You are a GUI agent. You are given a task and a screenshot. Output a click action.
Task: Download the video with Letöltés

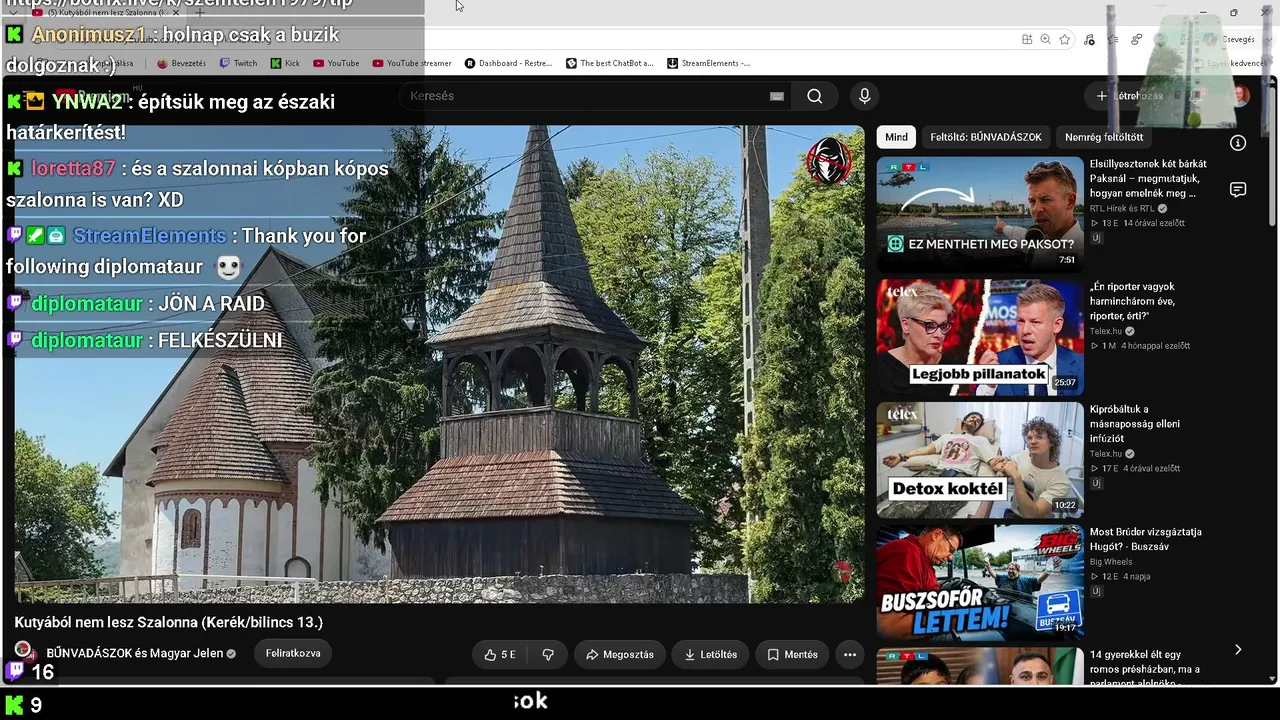[711, 655]
